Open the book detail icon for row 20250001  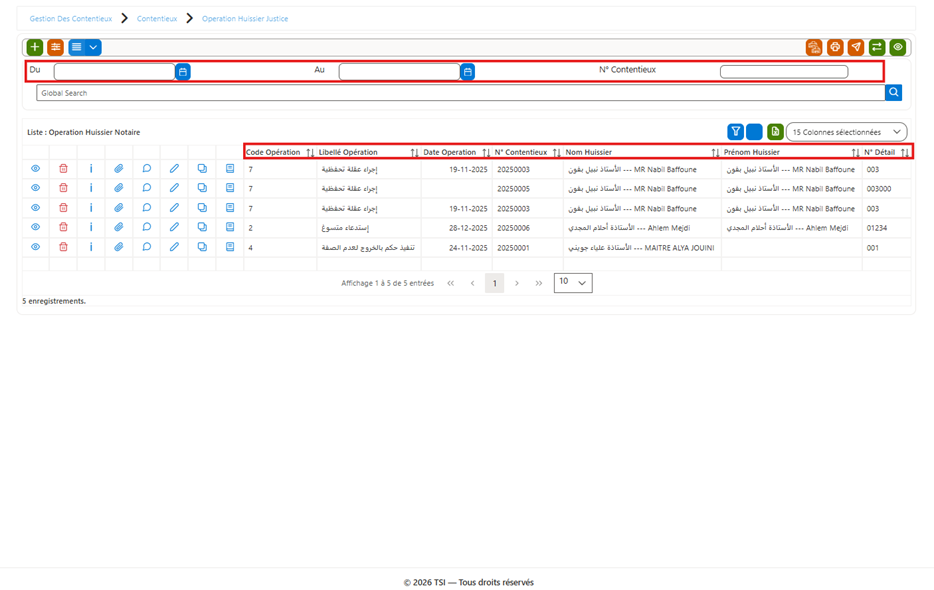tap(230, 247)
